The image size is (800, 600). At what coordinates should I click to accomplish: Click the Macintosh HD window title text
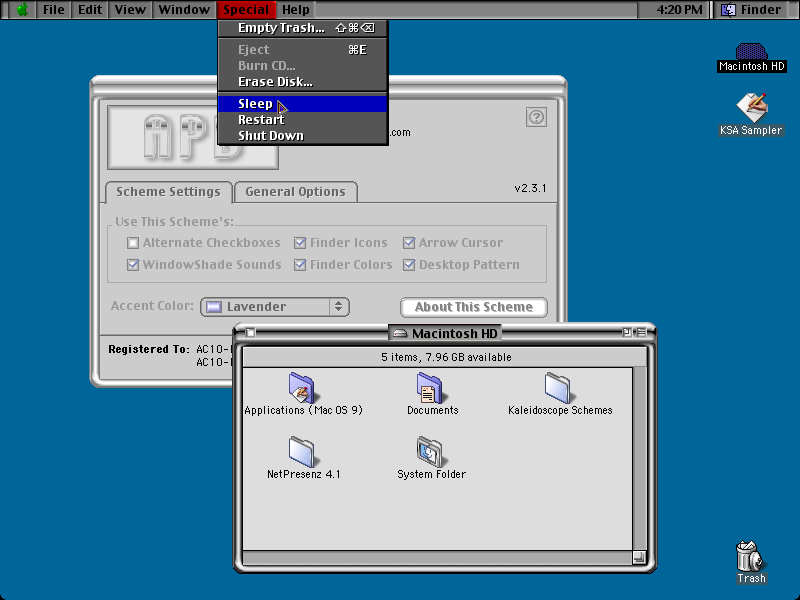pyautogui.click(x=455, y=334)
